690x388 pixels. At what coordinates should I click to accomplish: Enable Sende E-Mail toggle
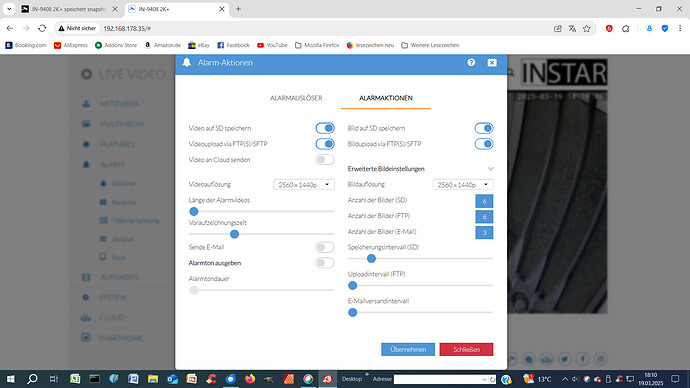click(x=325, y=247)
